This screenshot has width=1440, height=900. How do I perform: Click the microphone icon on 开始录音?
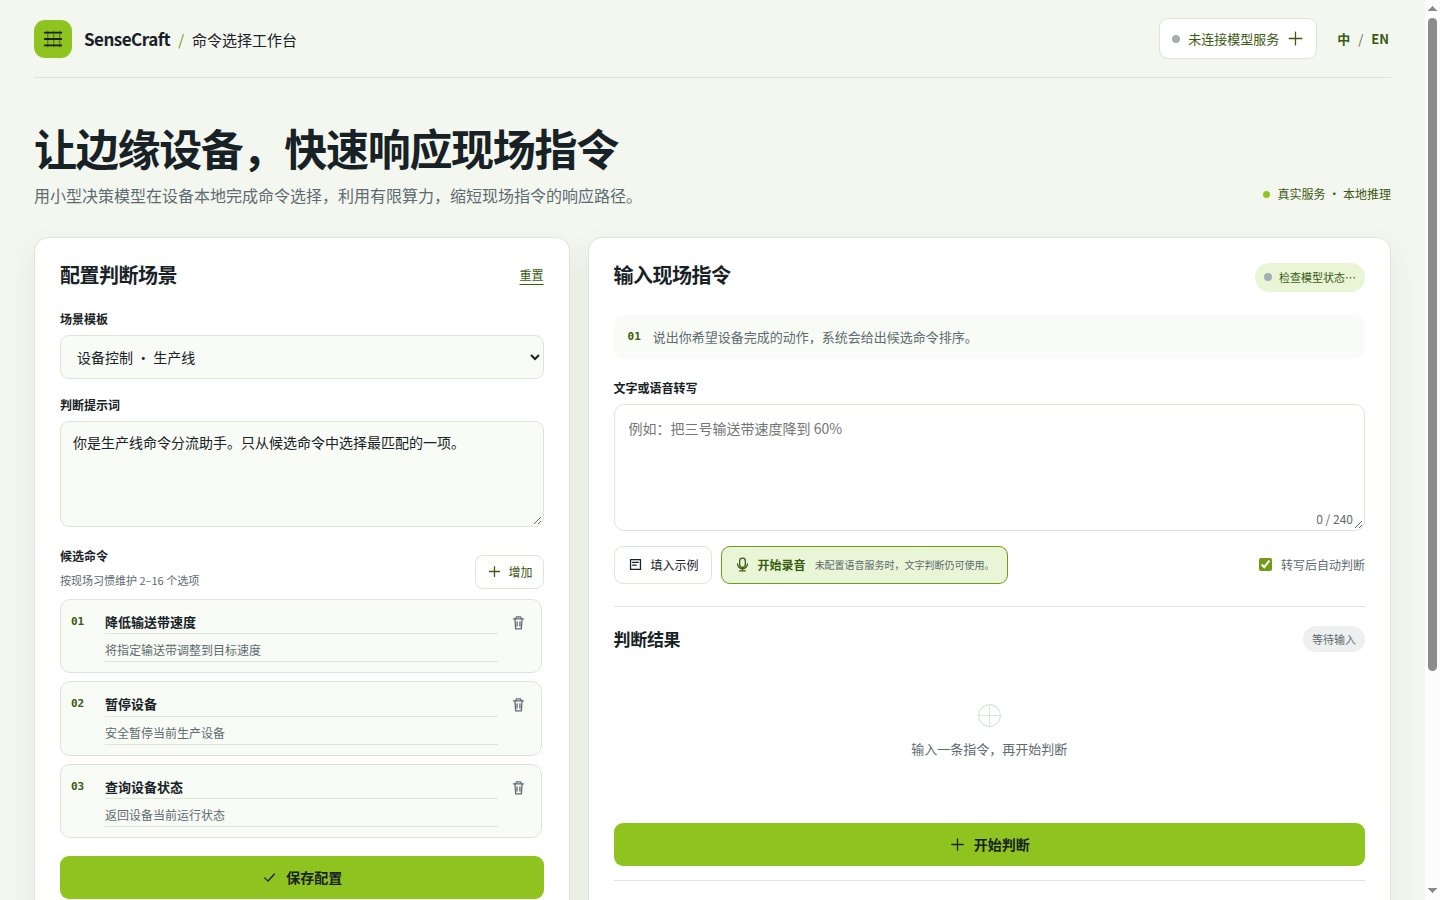click(x=742, y=565)
